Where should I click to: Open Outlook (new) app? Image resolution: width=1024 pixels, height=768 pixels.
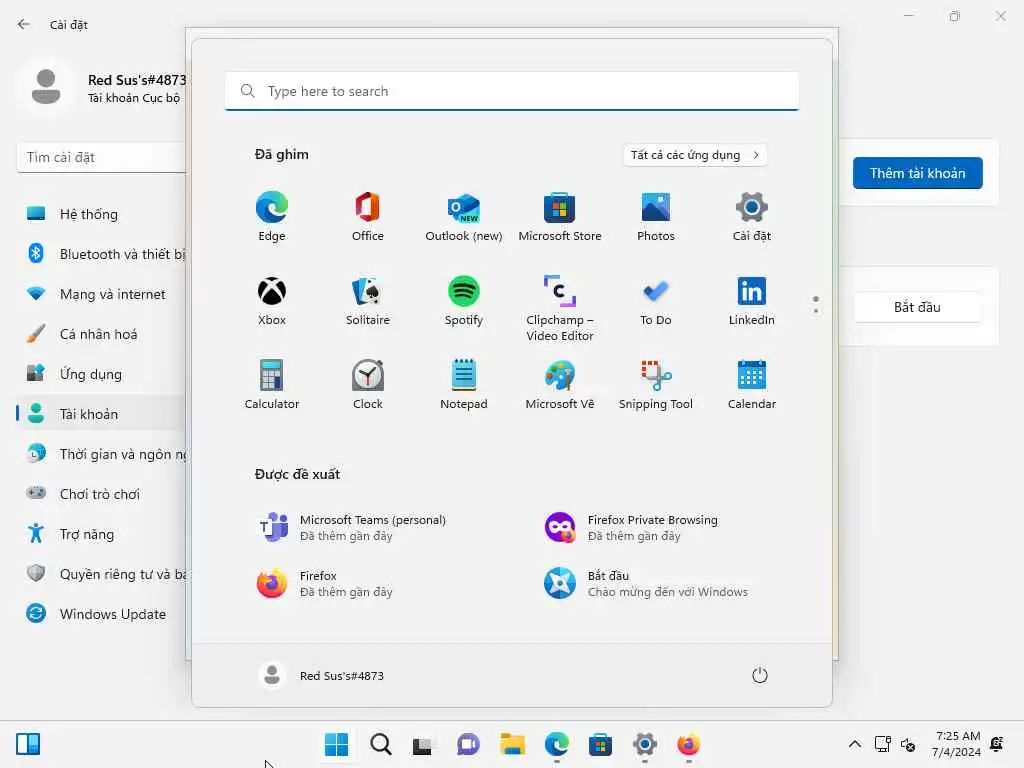tap(464, 217)
